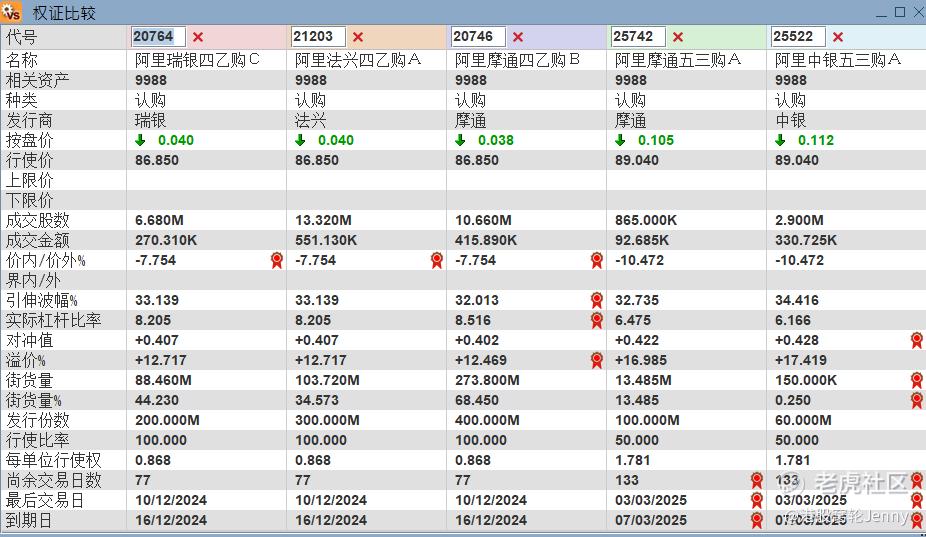Click issue size 60.000M
926x537 pixels.
click(803, 420)
